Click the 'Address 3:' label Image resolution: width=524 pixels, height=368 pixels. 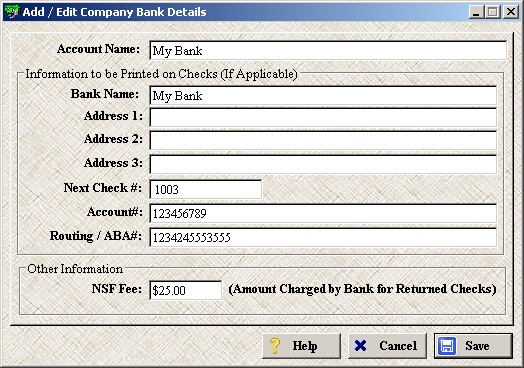[113, 163]
